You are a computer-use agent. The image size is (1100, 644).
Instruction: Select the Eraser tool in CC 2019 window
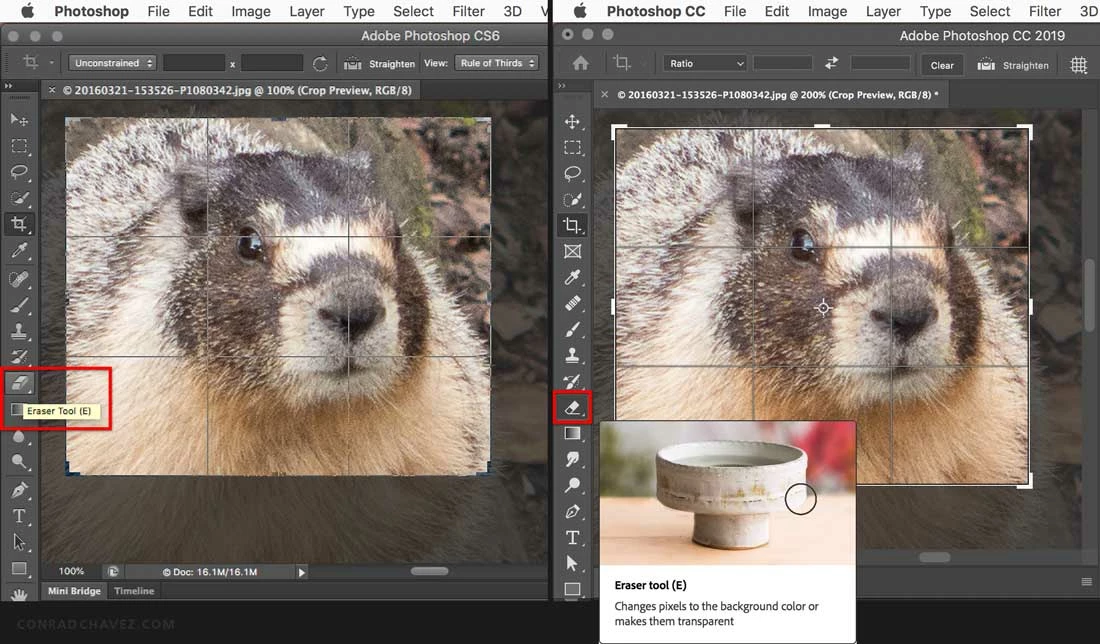point(572,408)
